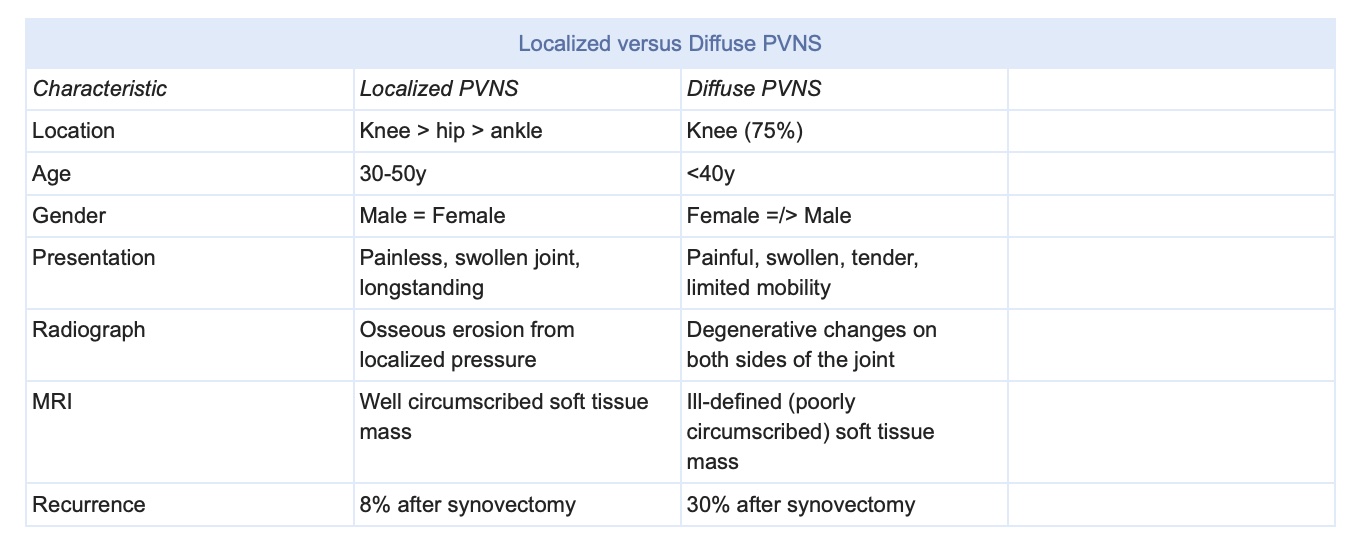Click the "Knee > hip > ankle" cell
This screenshot has height=552, width=1354.
451,131
